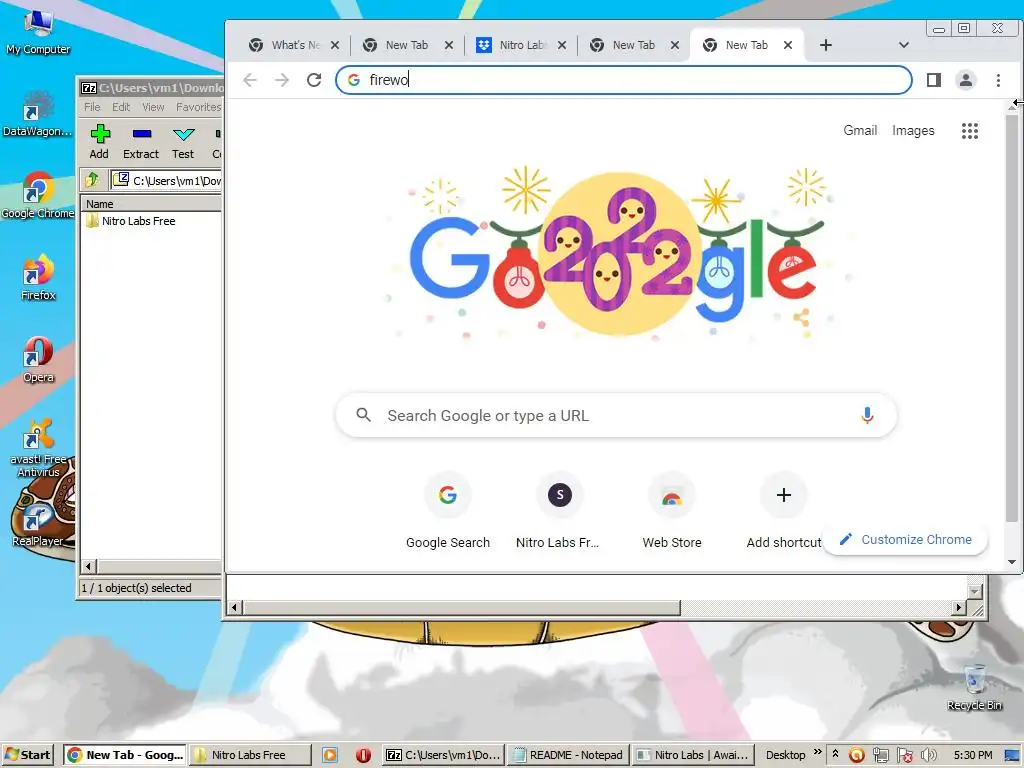Image resolution: width=1024 pixels, height=768 pixels.
Task: Close the Nitro Labs tab
Action: pos(562,45)
